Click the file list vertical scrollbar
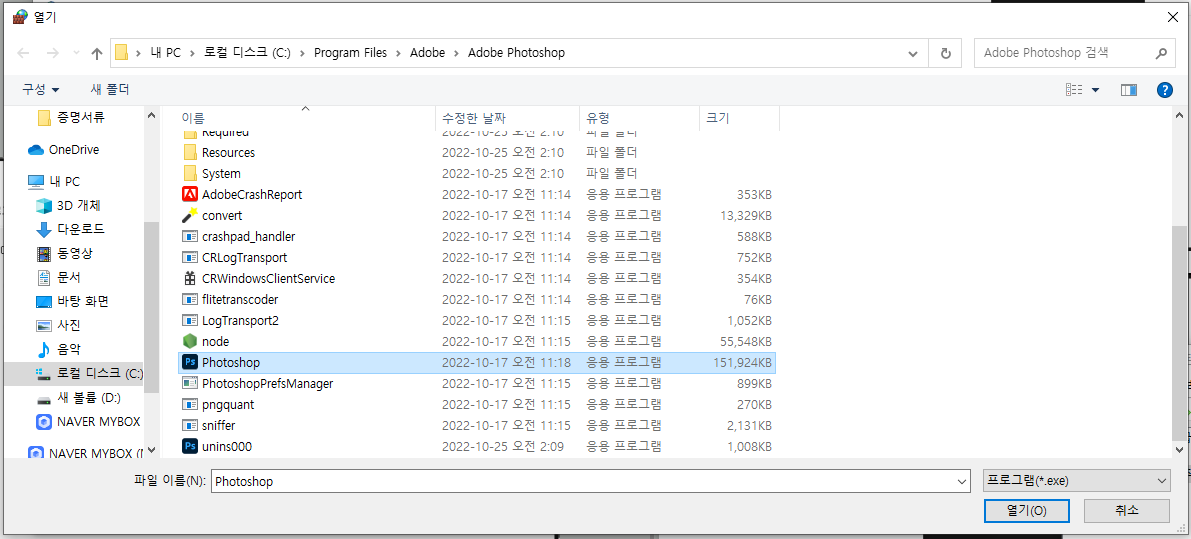The height and width of the screenshot is (539, 1191). (1180, 333)
